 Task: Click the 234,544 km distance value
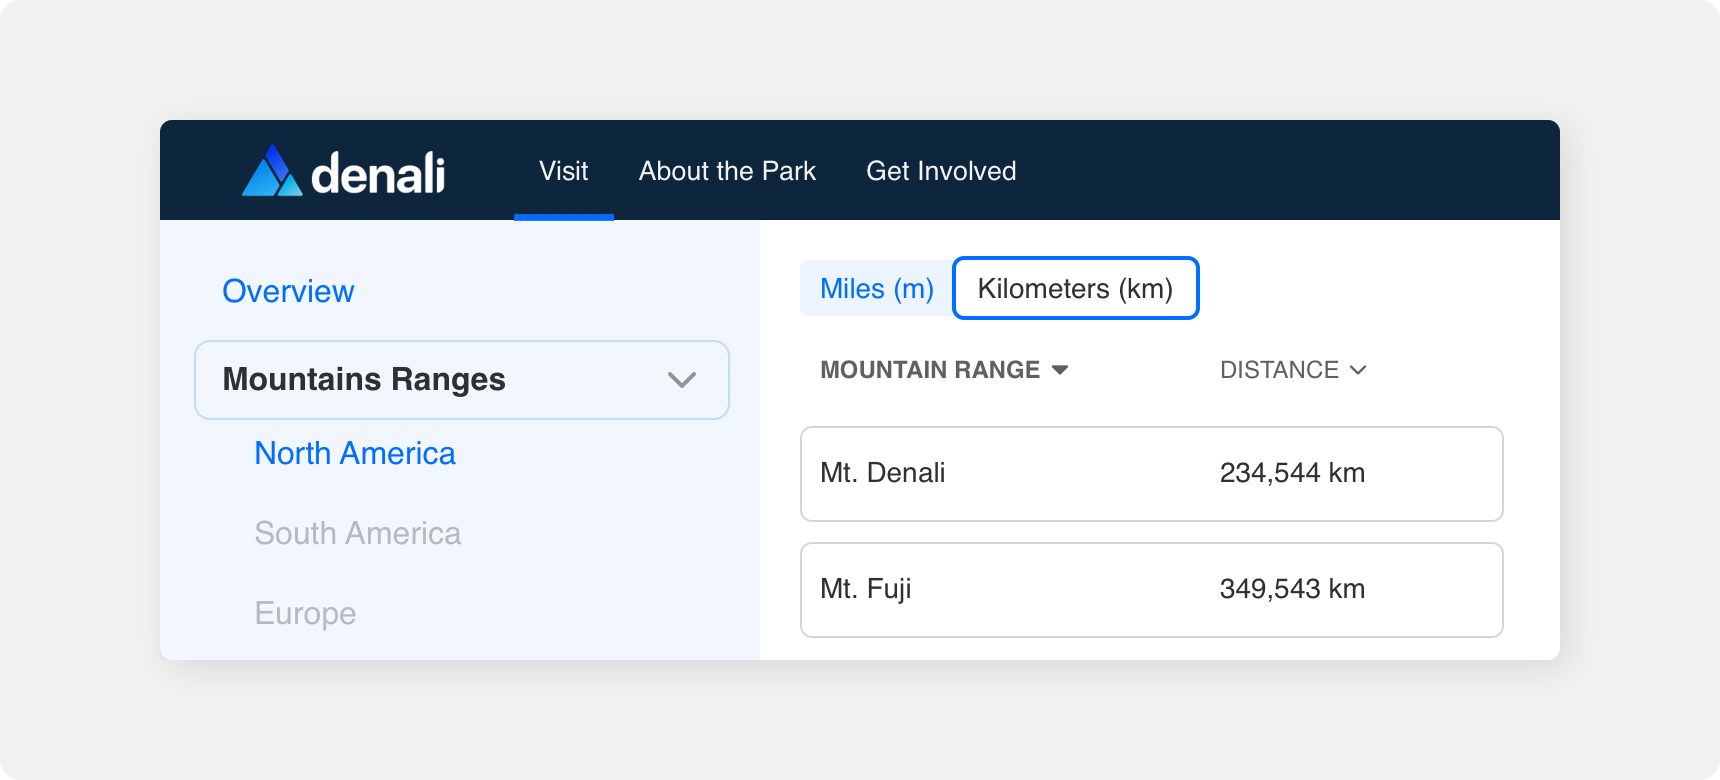click(x=1292, y=473)
